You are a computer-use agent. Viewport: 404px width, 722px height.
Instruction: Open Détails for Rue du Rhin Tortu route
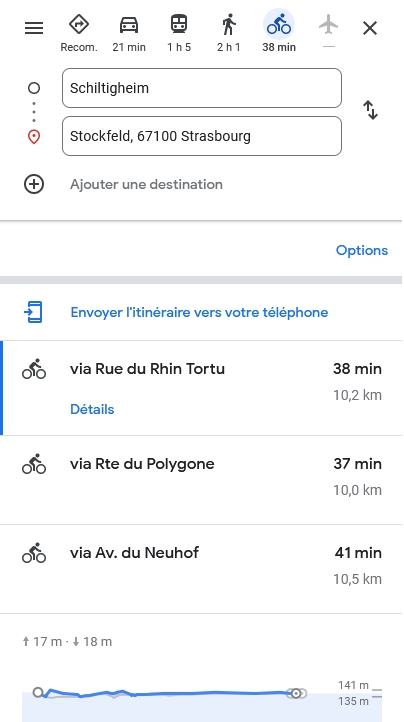[x=92, y=409]
